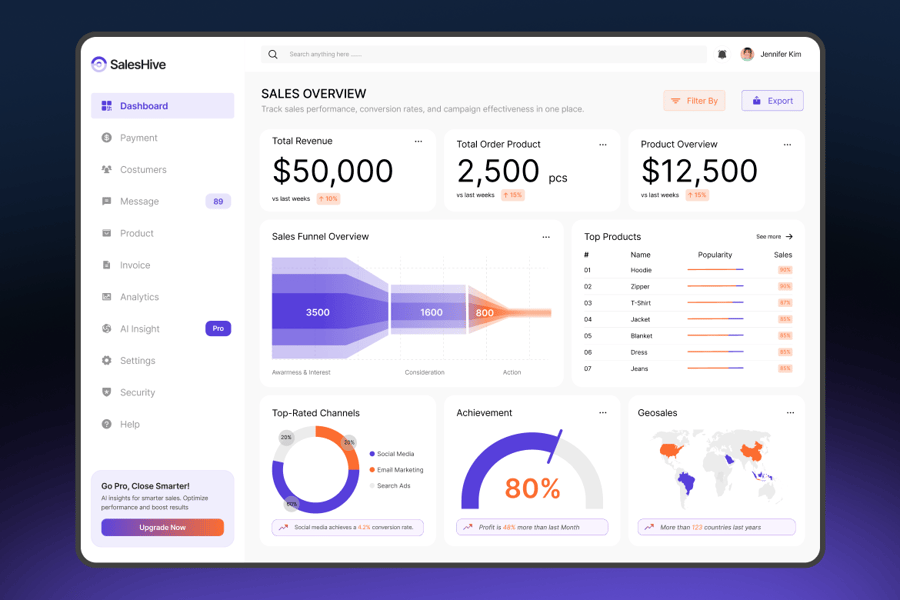Open Achievement card three-dot menu
The width and height of the screenshot is (900, 600).
602,412
